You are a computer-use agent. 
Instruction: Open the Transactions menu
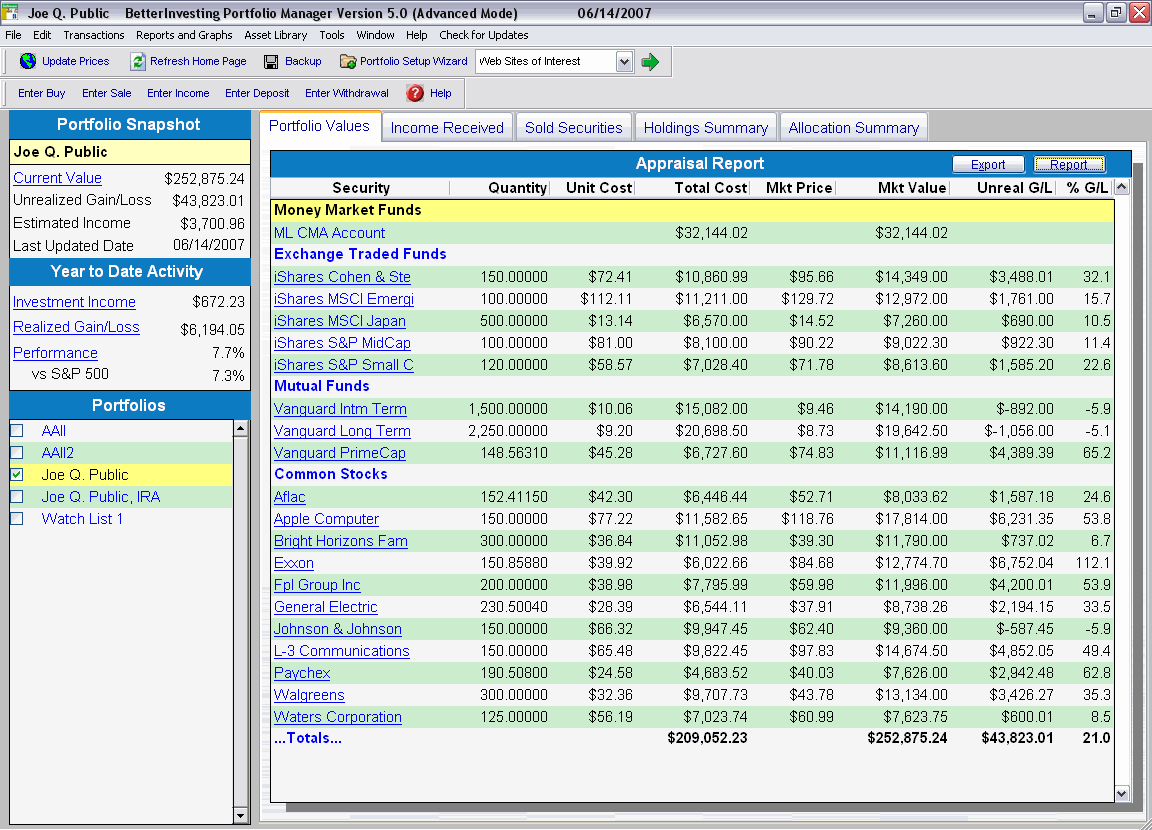click(93, 35)
